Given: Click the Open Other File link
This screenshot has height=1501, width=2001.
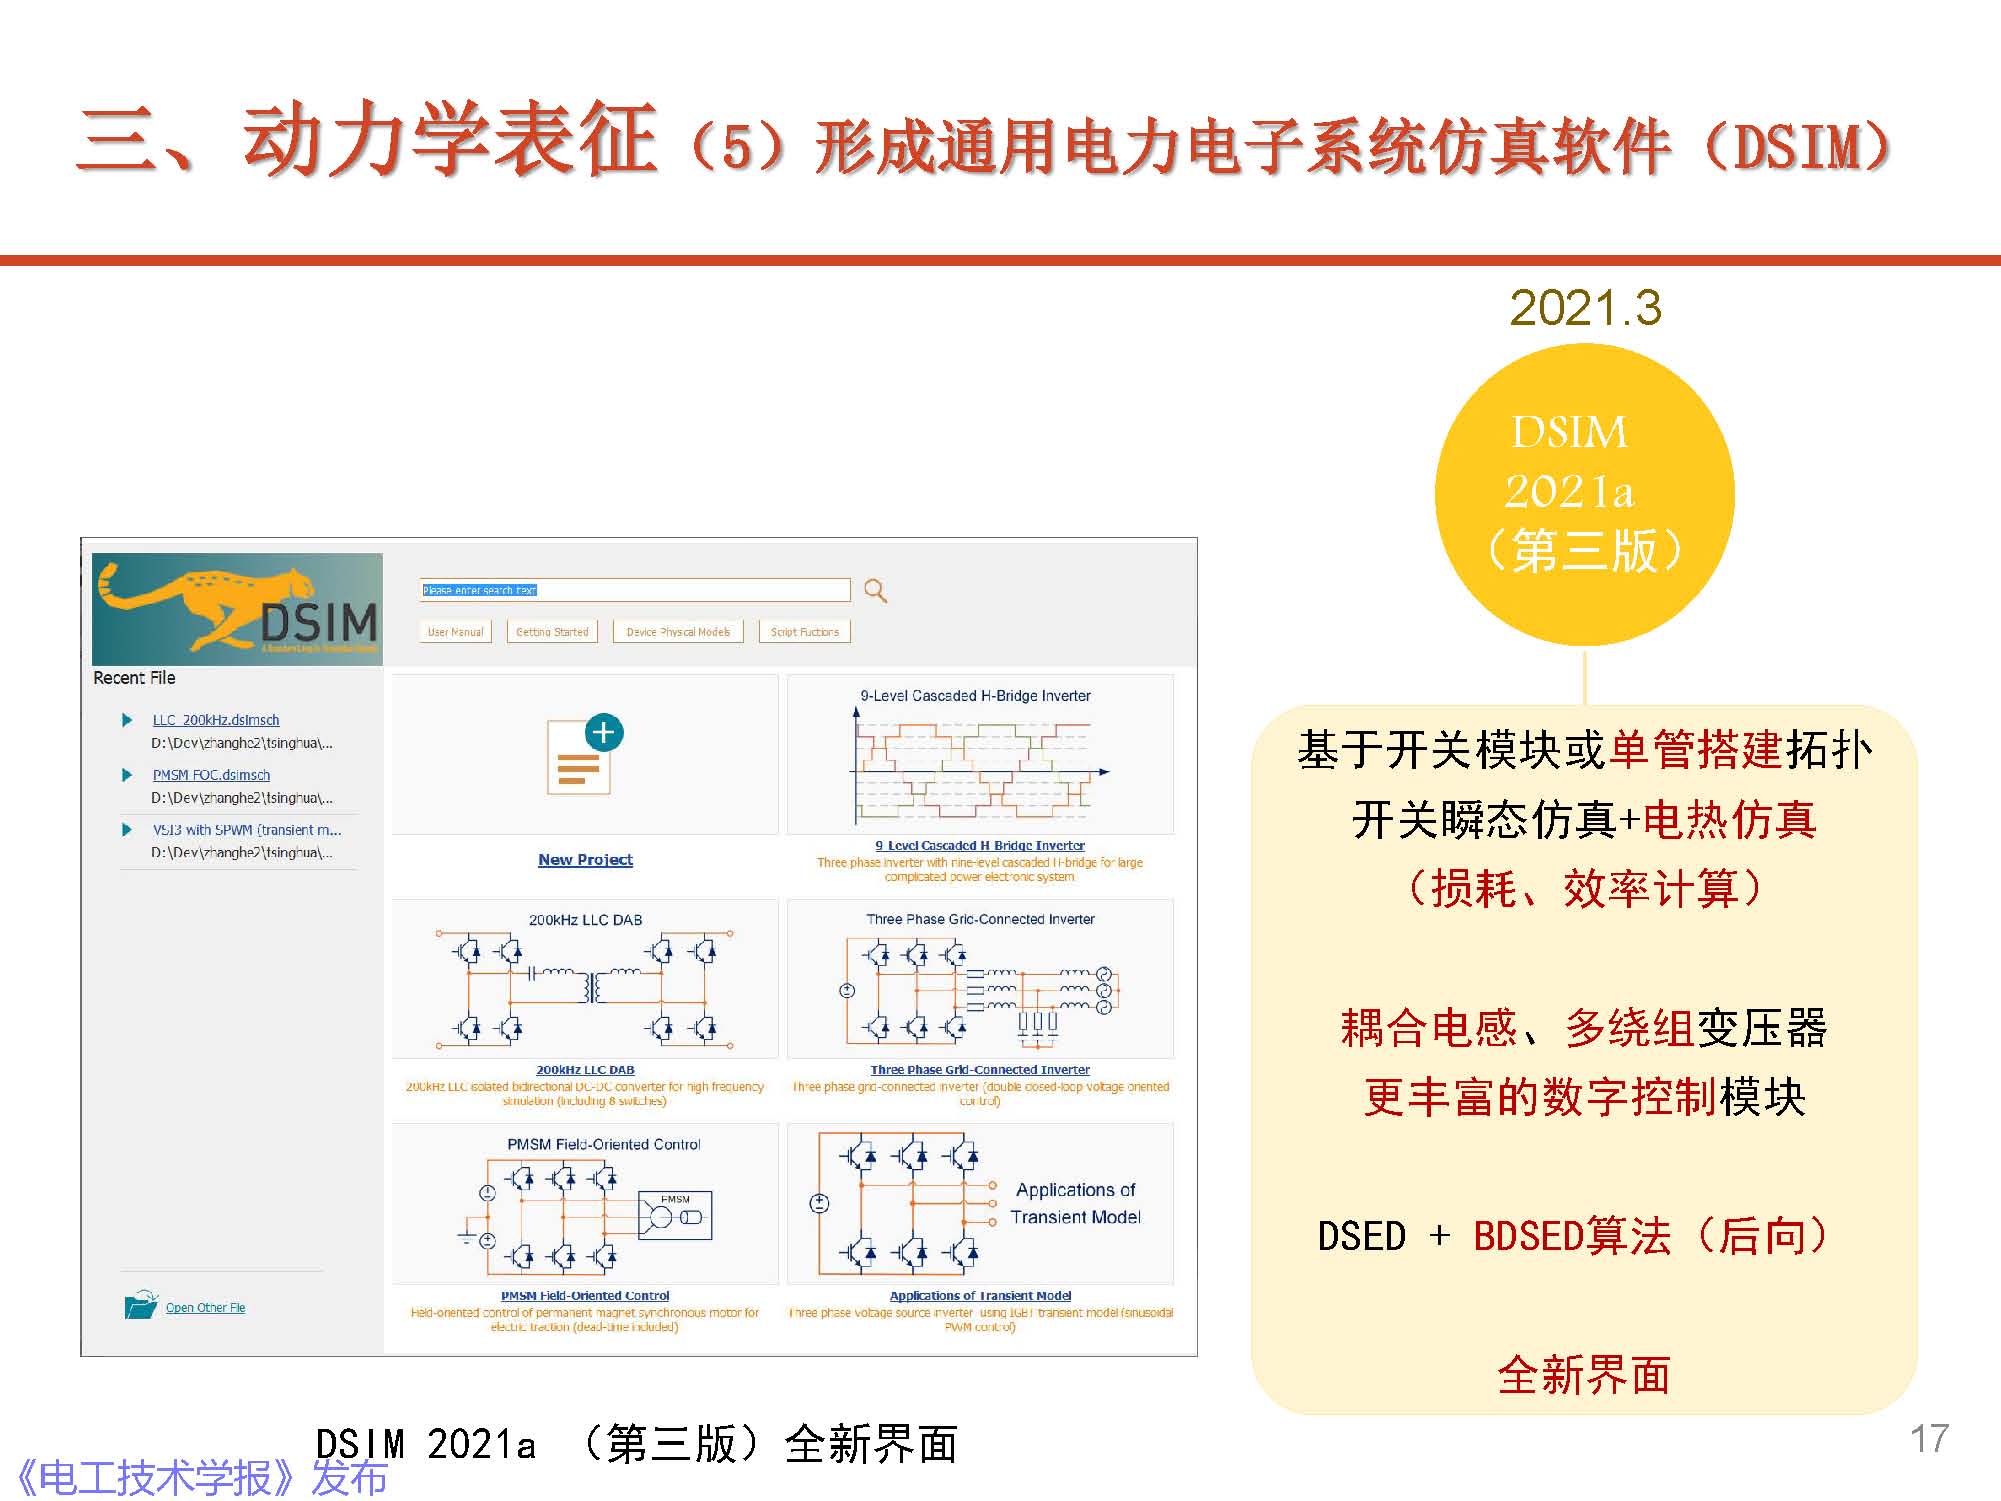Looking at the screenshot, I should click(x=205, y=1308).
